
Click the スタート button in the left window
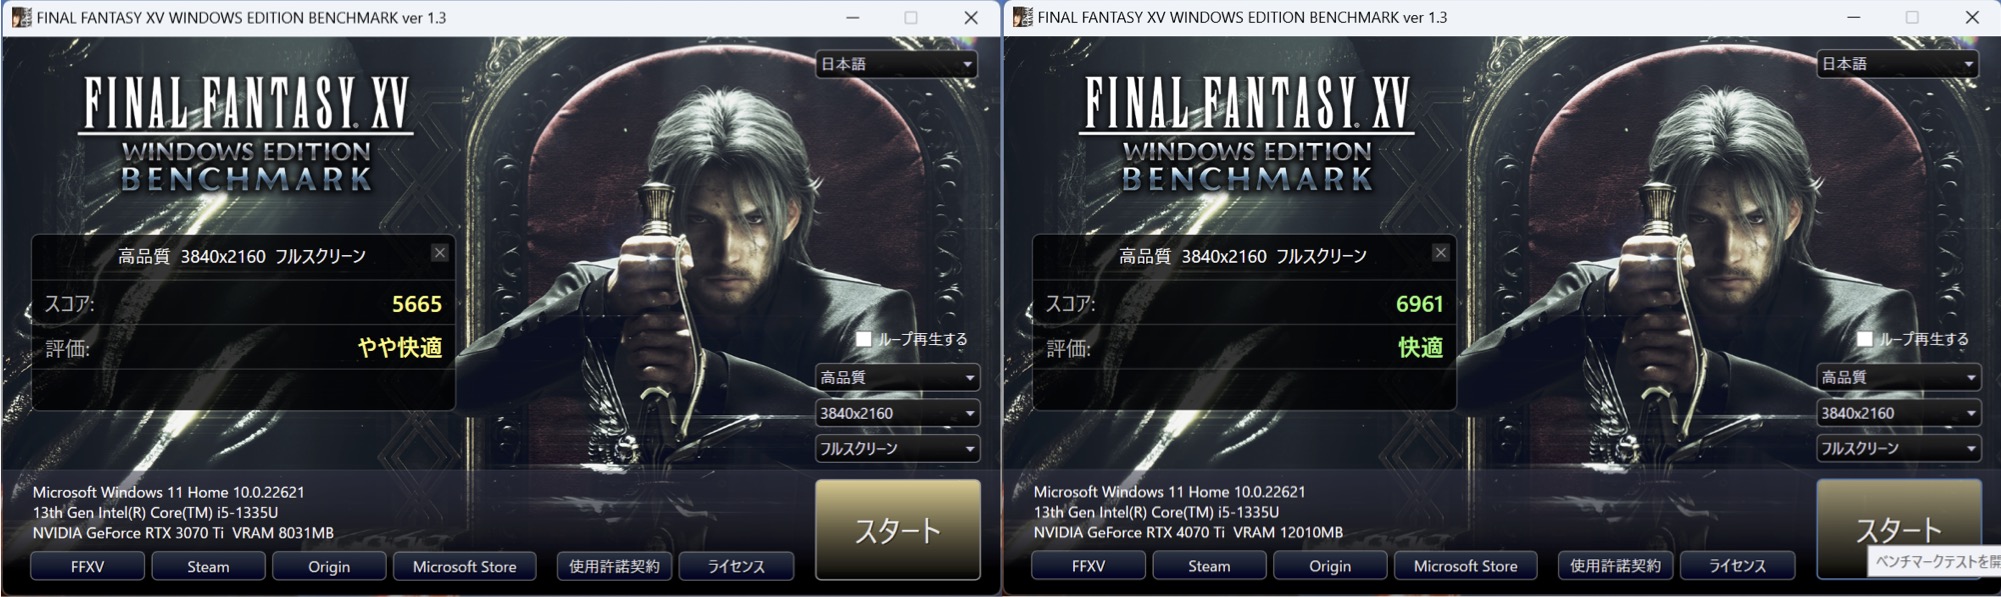click(x=898, y=530)
